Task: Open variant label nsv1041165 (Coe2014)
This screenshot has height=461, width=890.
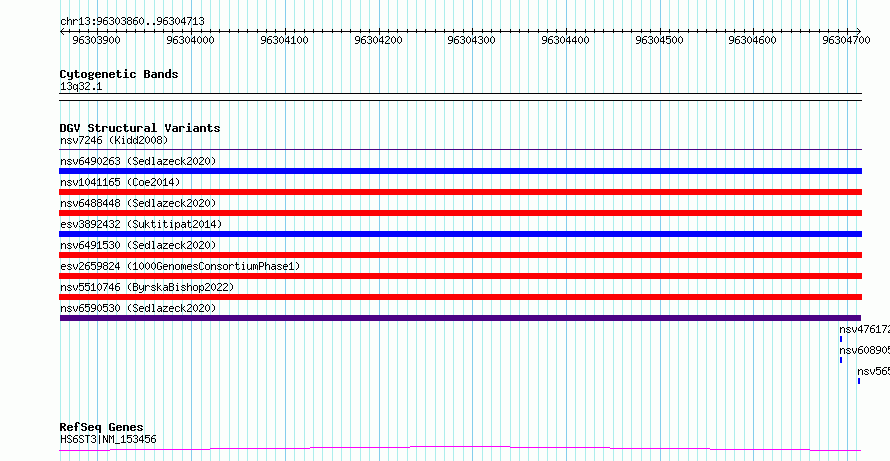Action: click(120, 182)
